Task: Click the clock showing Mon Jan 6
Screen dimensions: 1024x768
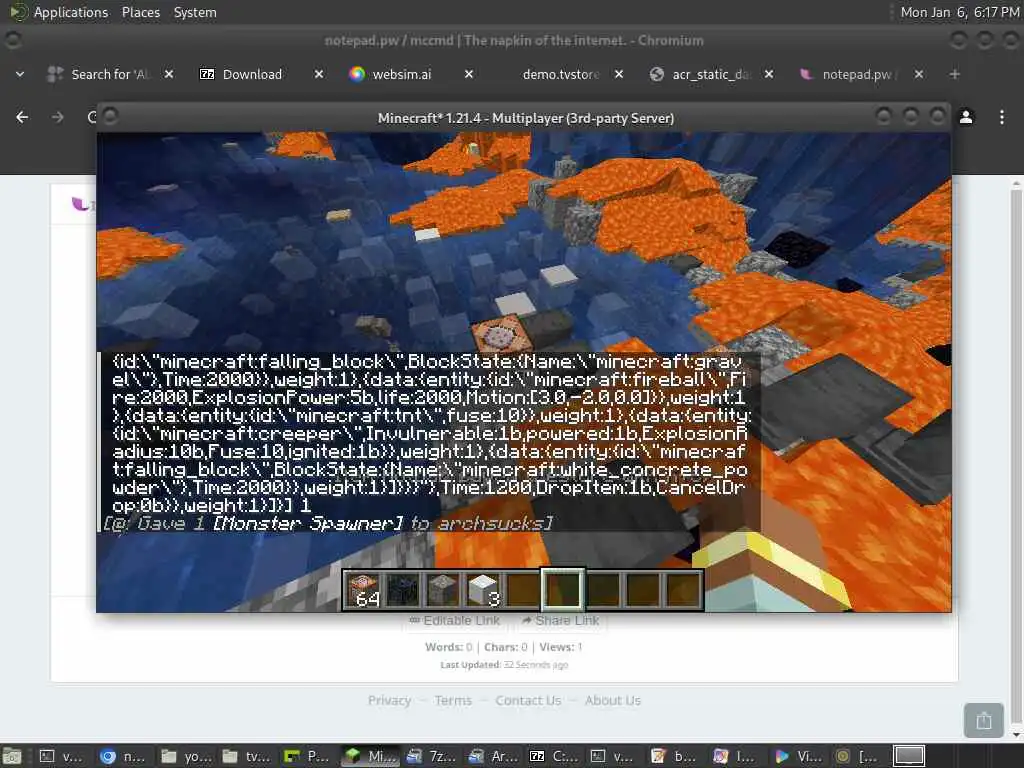Action: click(959, 12)
